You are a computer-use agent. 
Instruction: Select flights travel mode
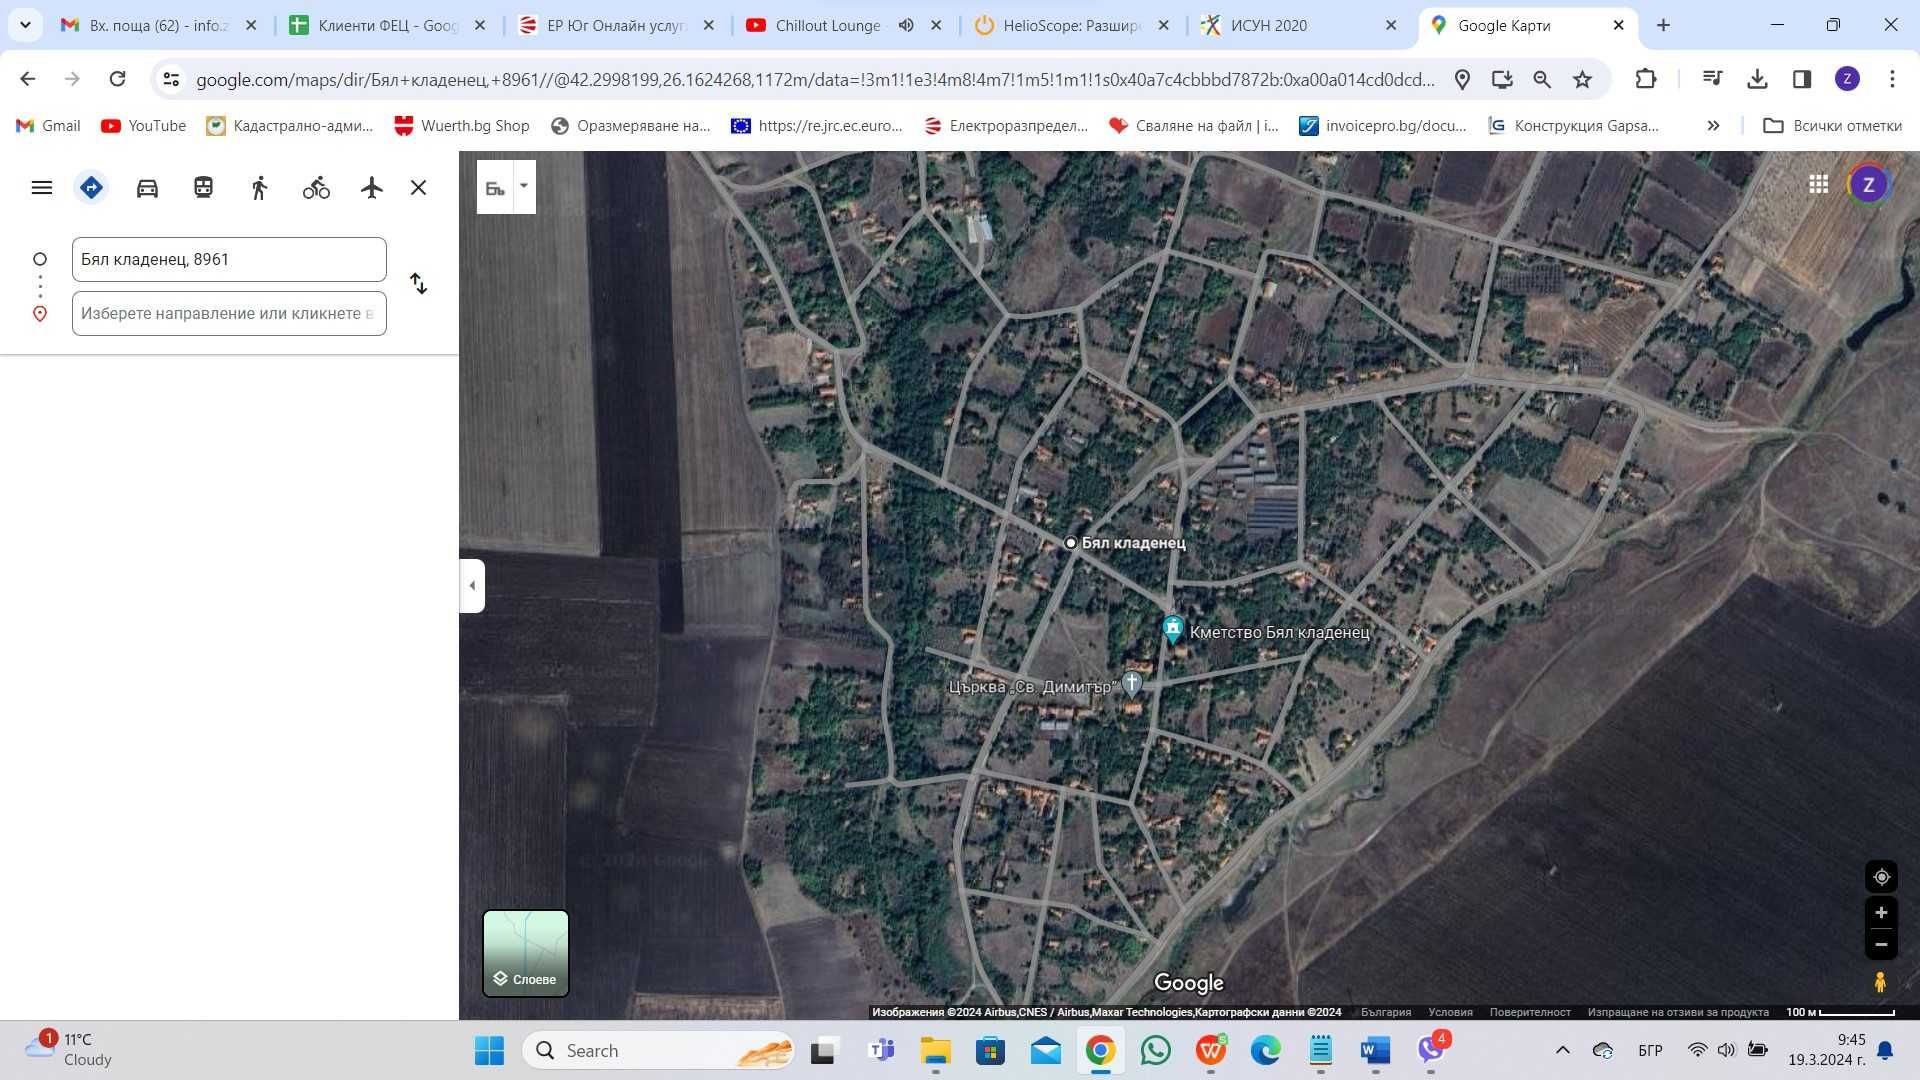point(372,188)
